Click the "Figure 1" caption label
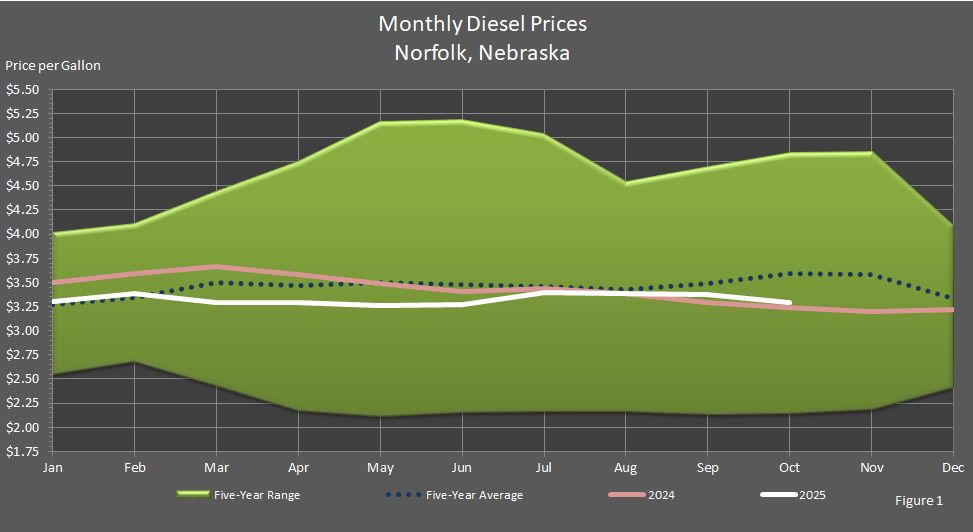 tap(919, 500)
